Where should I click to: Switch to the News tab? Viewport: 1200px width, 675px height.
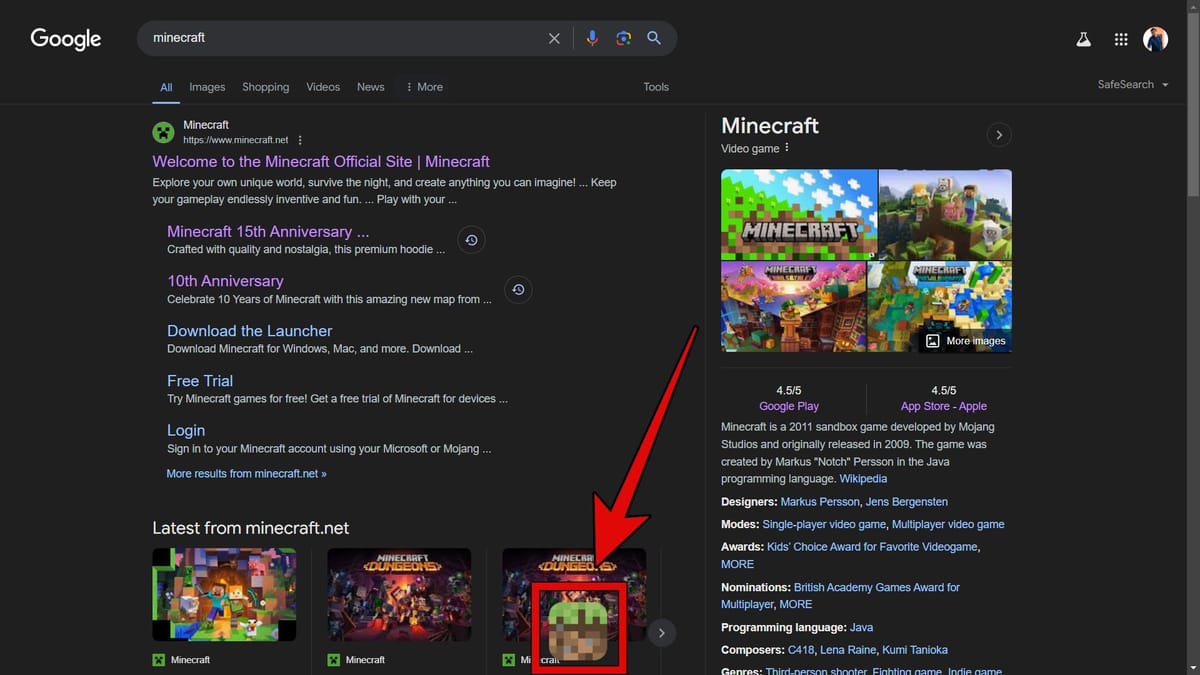tap(370, 87)
